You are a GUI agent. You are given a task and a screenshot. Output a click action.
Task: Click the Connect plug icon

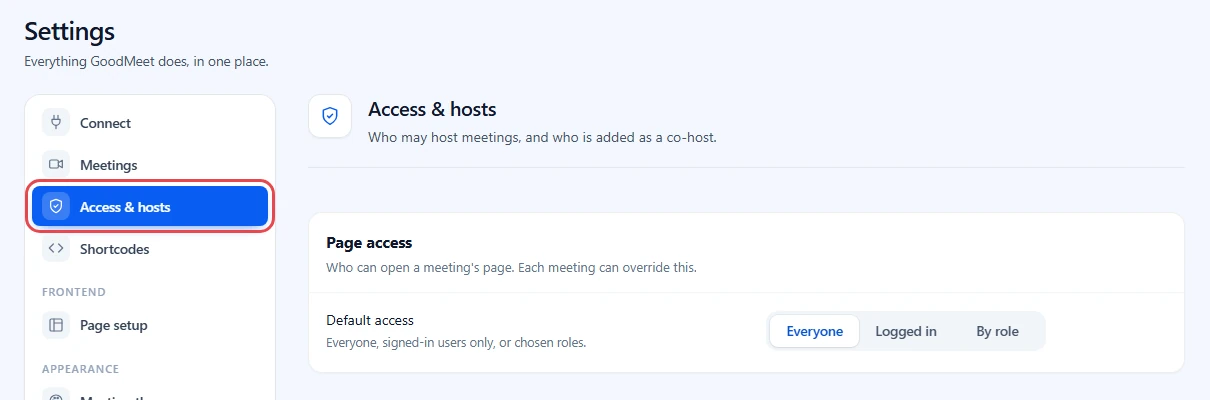click(56, 123)
